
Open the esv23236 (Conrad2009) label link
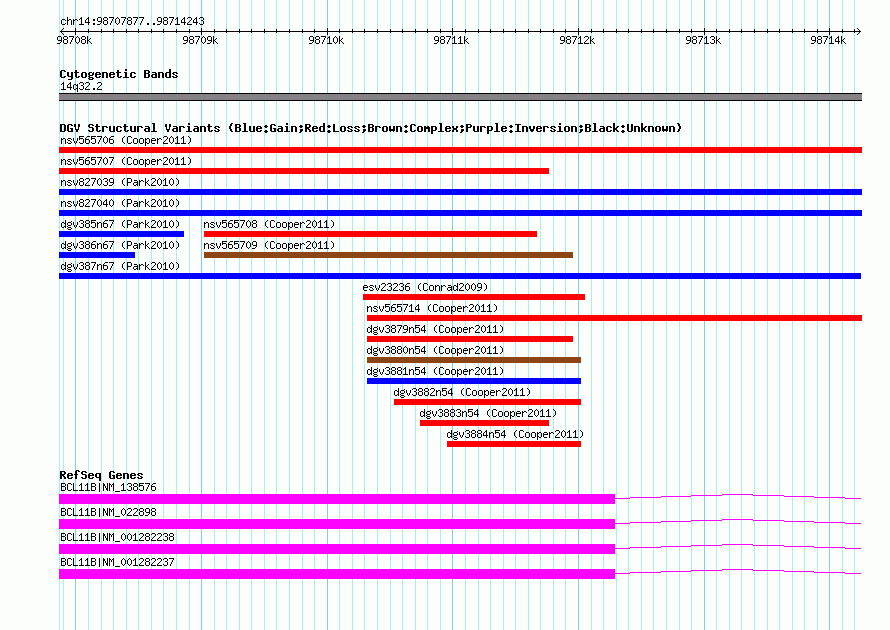pyautogui.click(x=426, y=287)
